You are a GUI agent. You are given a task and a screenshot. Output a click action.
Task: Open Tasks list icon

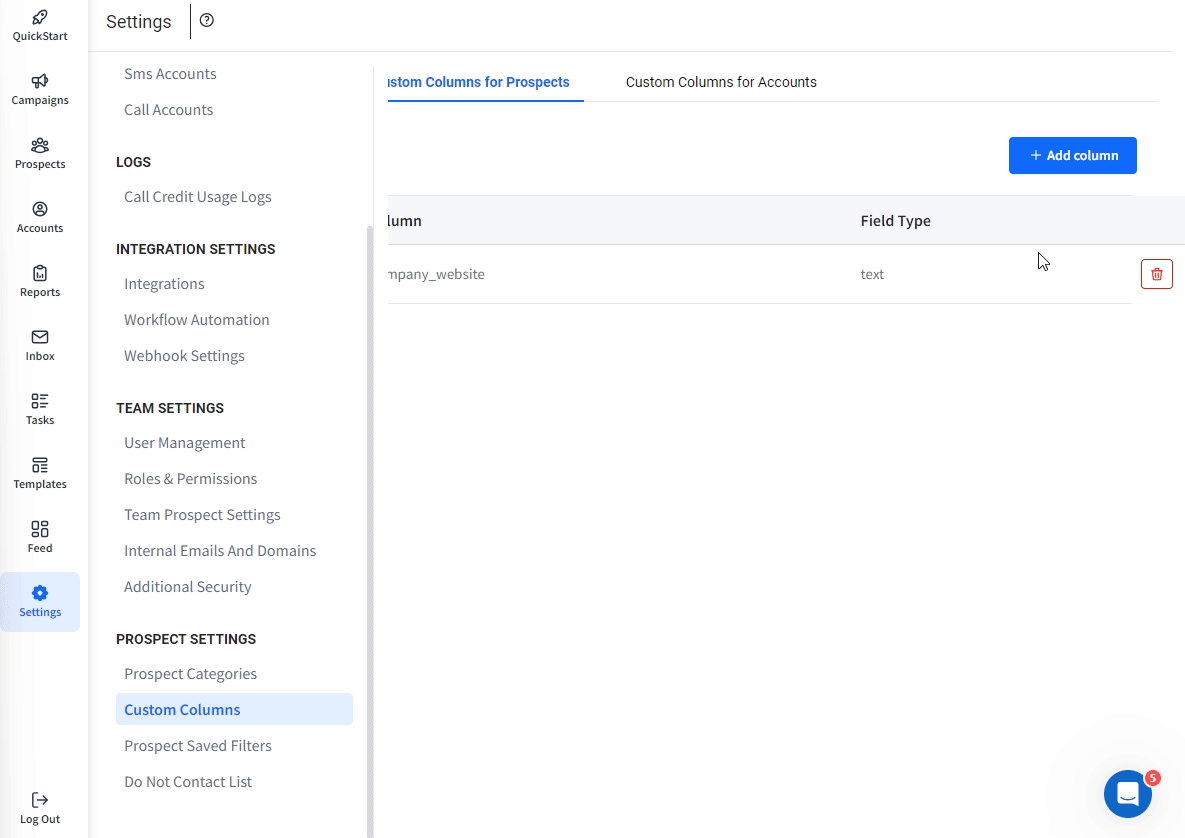tap(40, 402)
